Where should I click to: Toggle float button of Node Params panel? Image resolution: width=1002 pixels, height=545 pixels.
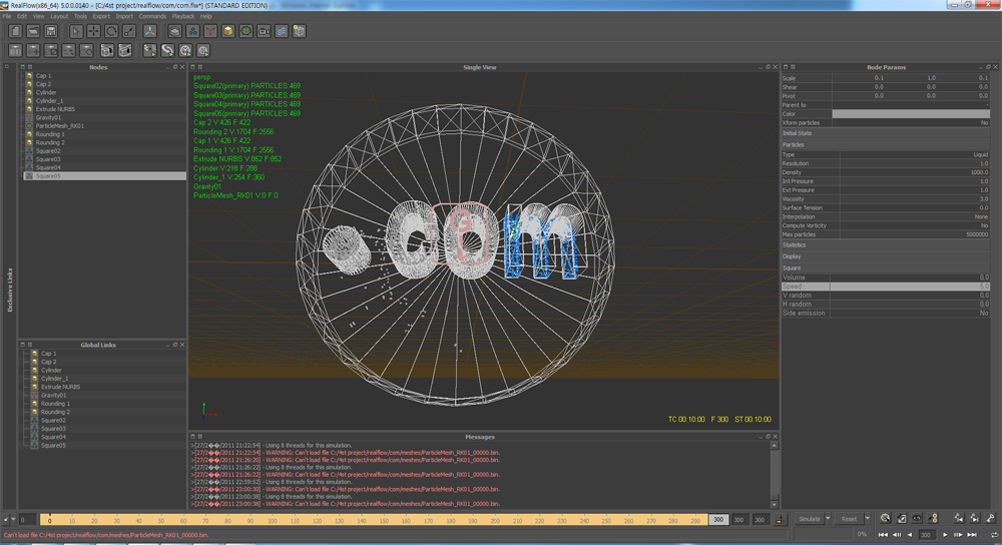[x=988, y=67]
